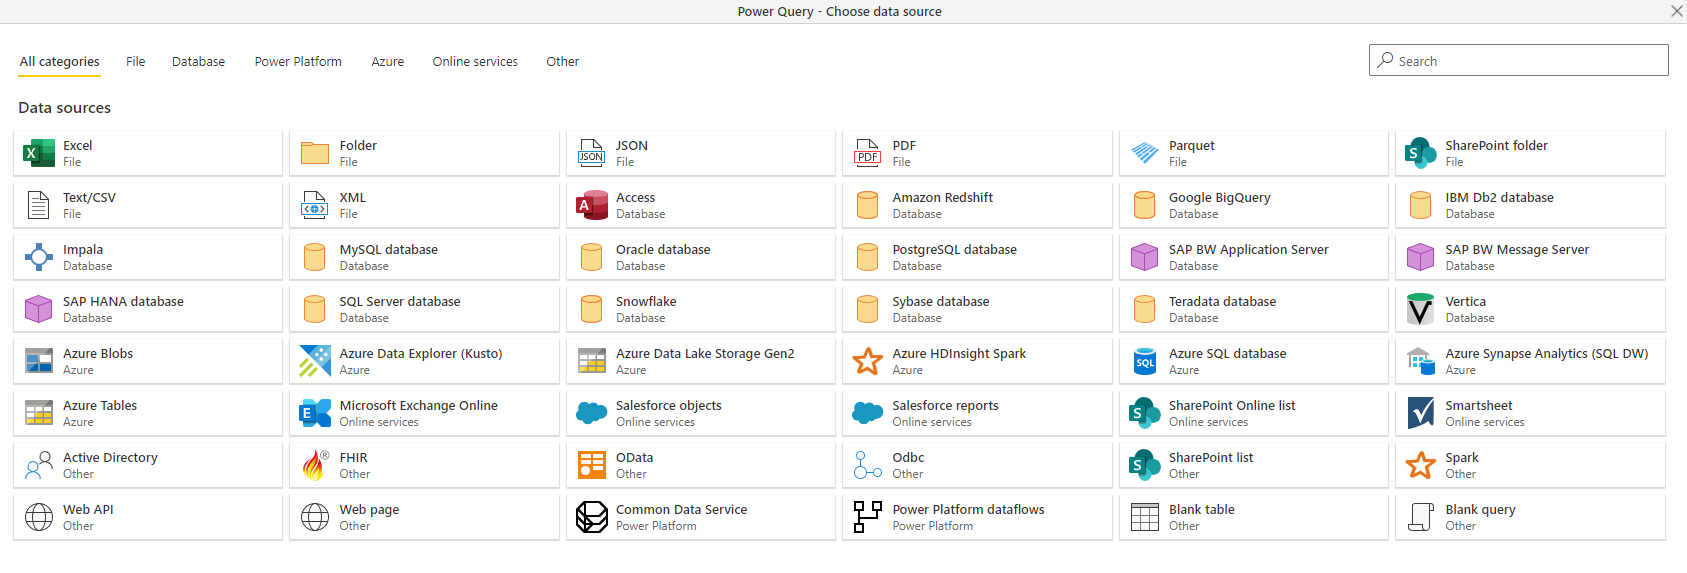Click the Salesforce objects cloud icon

click(x=591, y=413)
